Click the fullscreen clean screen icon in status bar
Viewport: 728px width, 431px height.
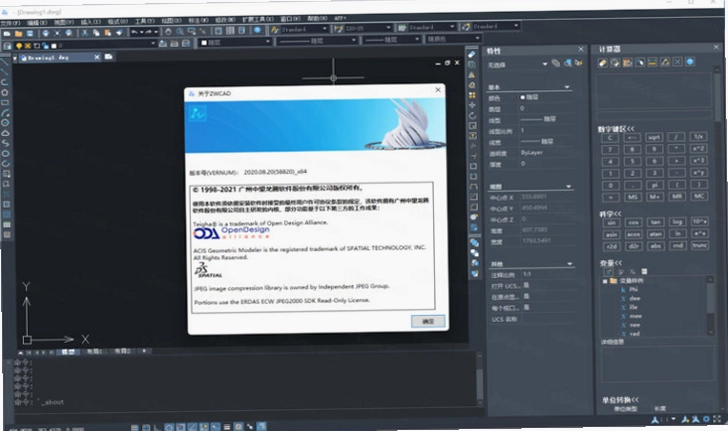[717, 418]
